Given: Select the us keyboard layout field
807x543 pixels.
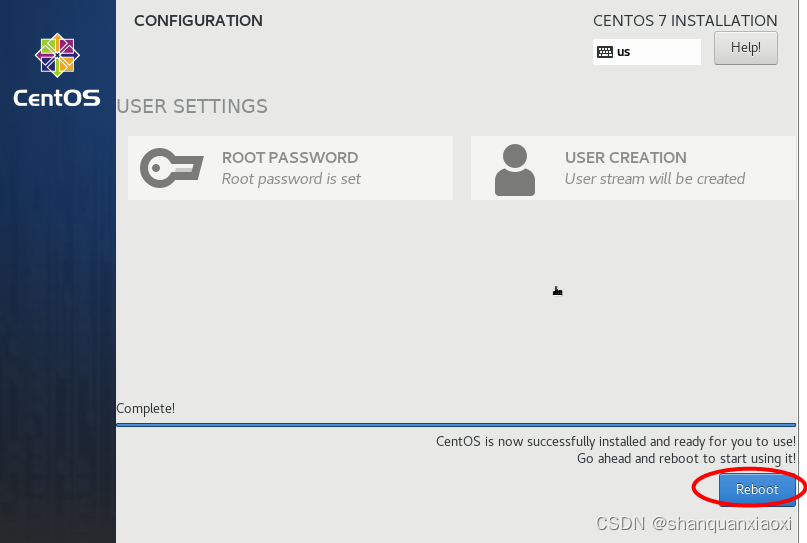Looking at the screenshot, I should pyautogui.click(x=647, y=52).
